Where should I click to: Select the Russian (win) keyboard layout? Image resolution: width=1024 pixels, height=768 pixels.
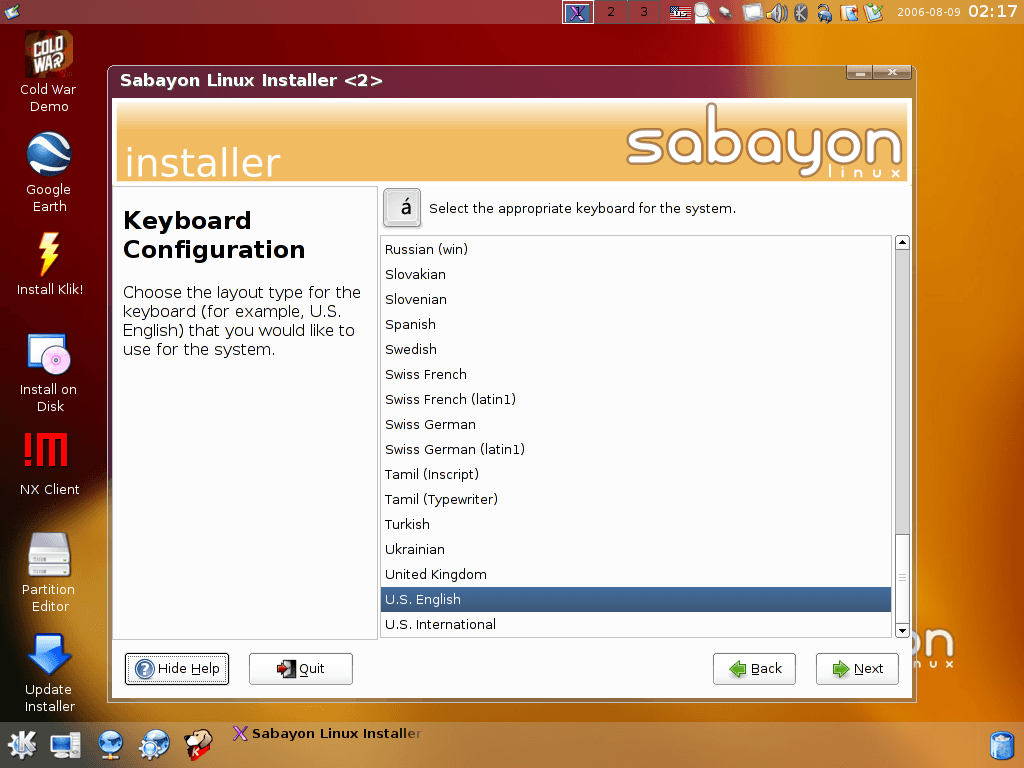[635, 249]
